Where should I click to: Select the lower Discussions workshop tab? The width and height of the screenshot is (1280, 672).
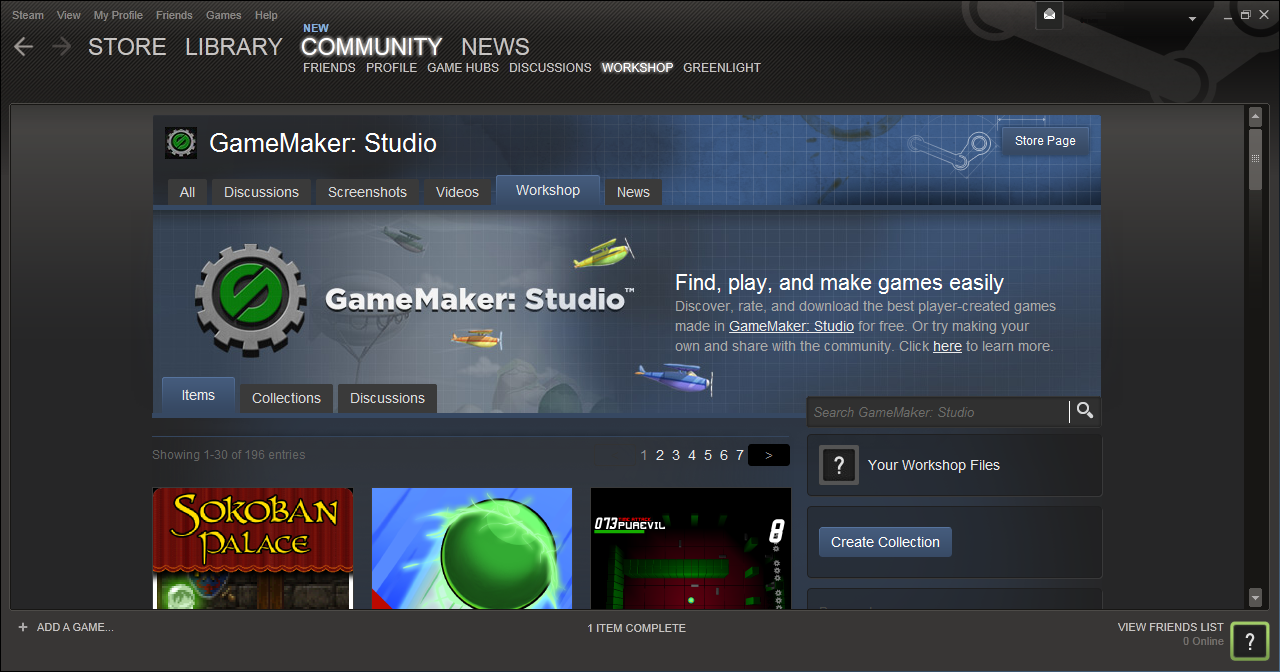pyautogui.click(x=387, y=398)
